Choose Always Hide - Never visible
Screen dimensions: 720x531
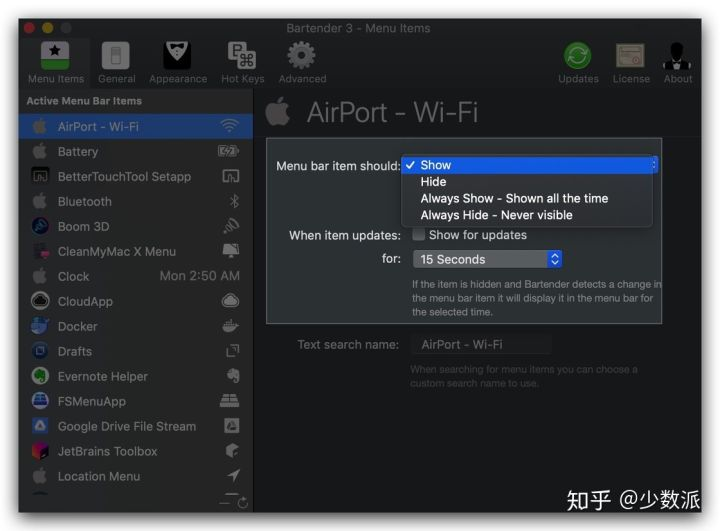click(527, 215)
